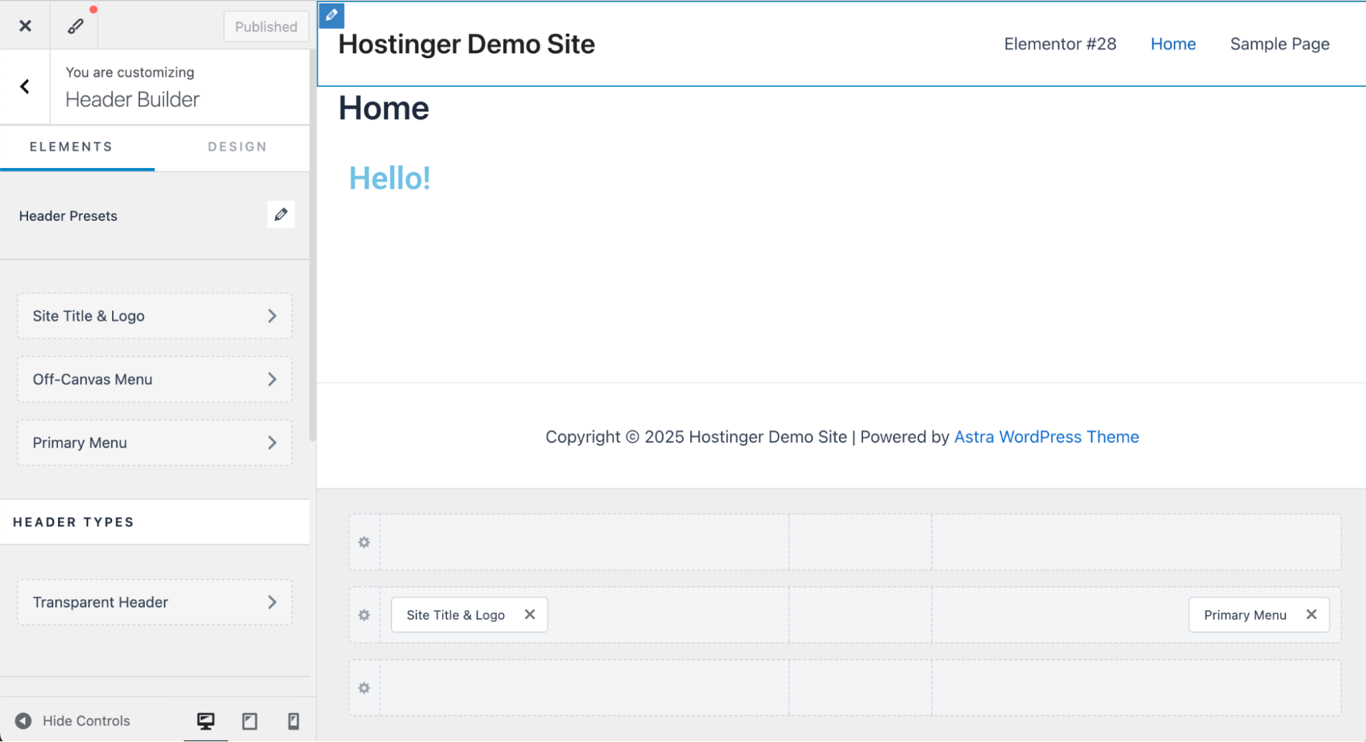
Task: Open the Astra WordPress Theme link
Action: (x=1046, y=436)
